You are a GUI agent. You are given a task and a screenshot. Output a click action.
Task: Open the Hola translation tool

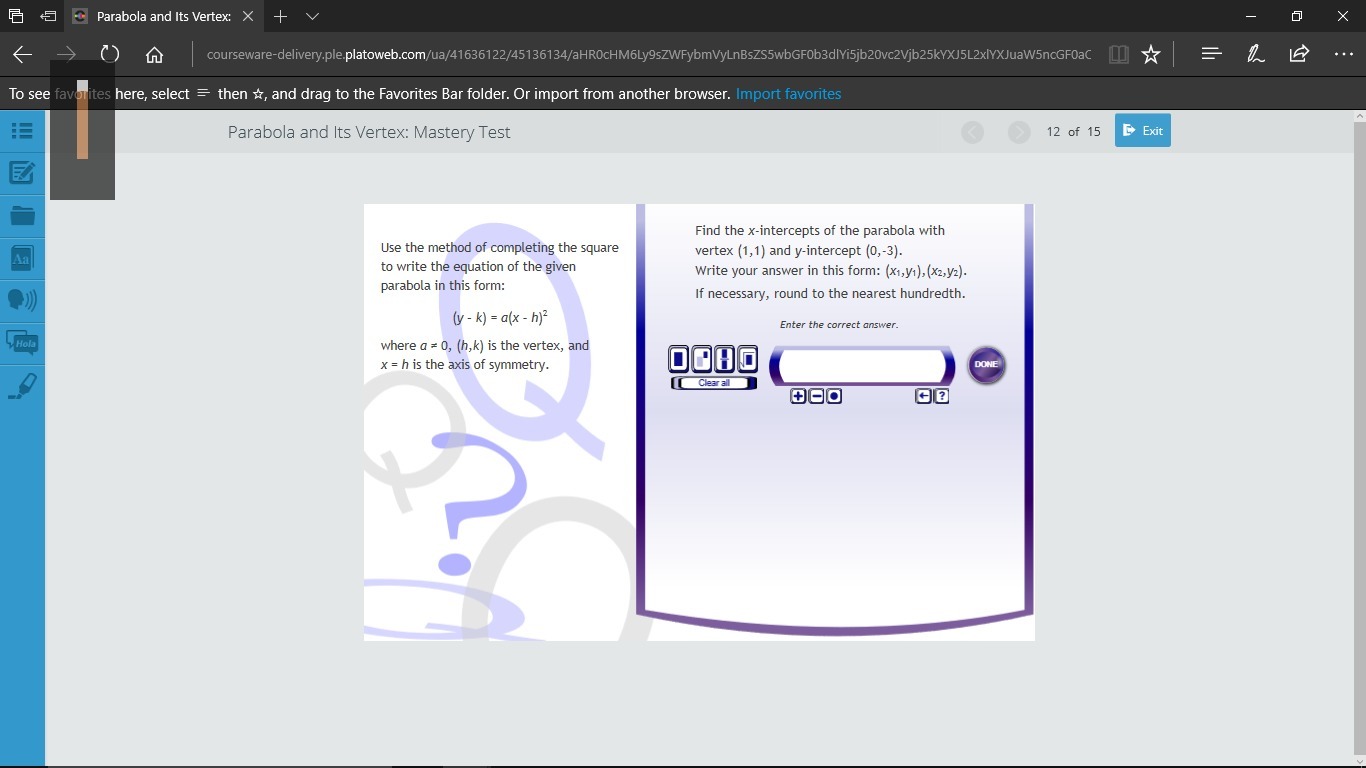22,343
